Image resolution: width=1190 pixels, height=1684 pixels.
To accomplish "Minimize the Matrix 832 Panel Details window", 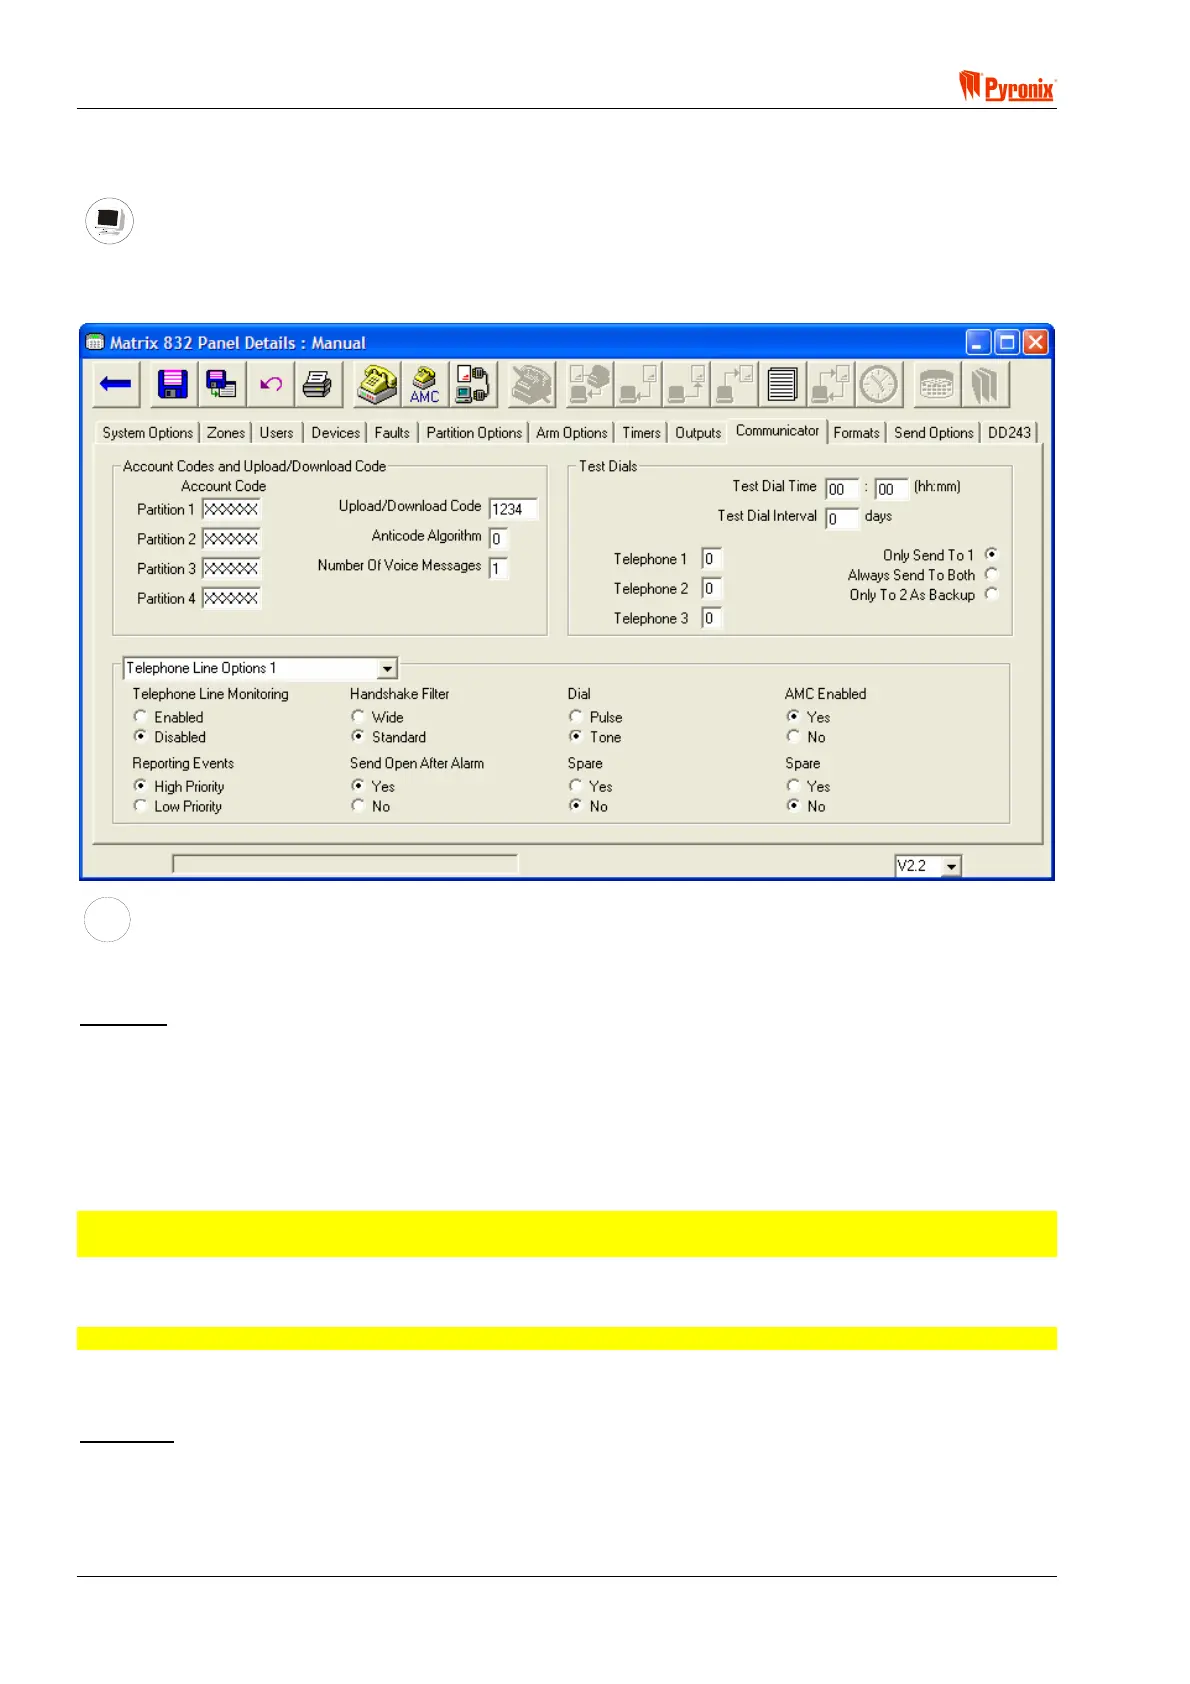I will tap(979, 342).
